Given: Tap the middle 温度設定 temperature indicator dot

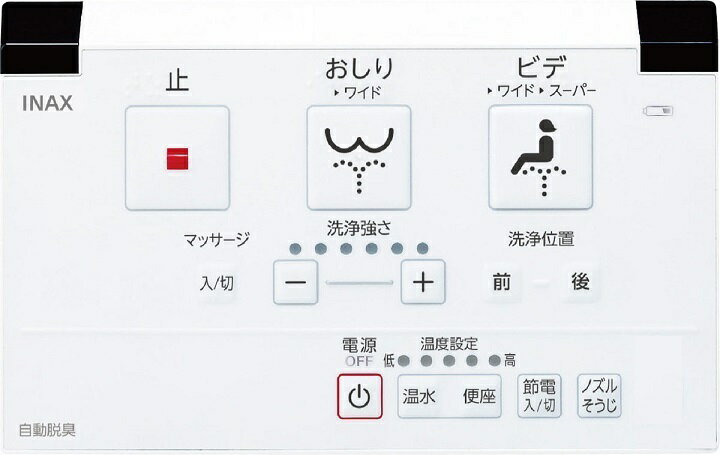Looking at the screenshot, I should pyautogui.click(x=449, y=360).
